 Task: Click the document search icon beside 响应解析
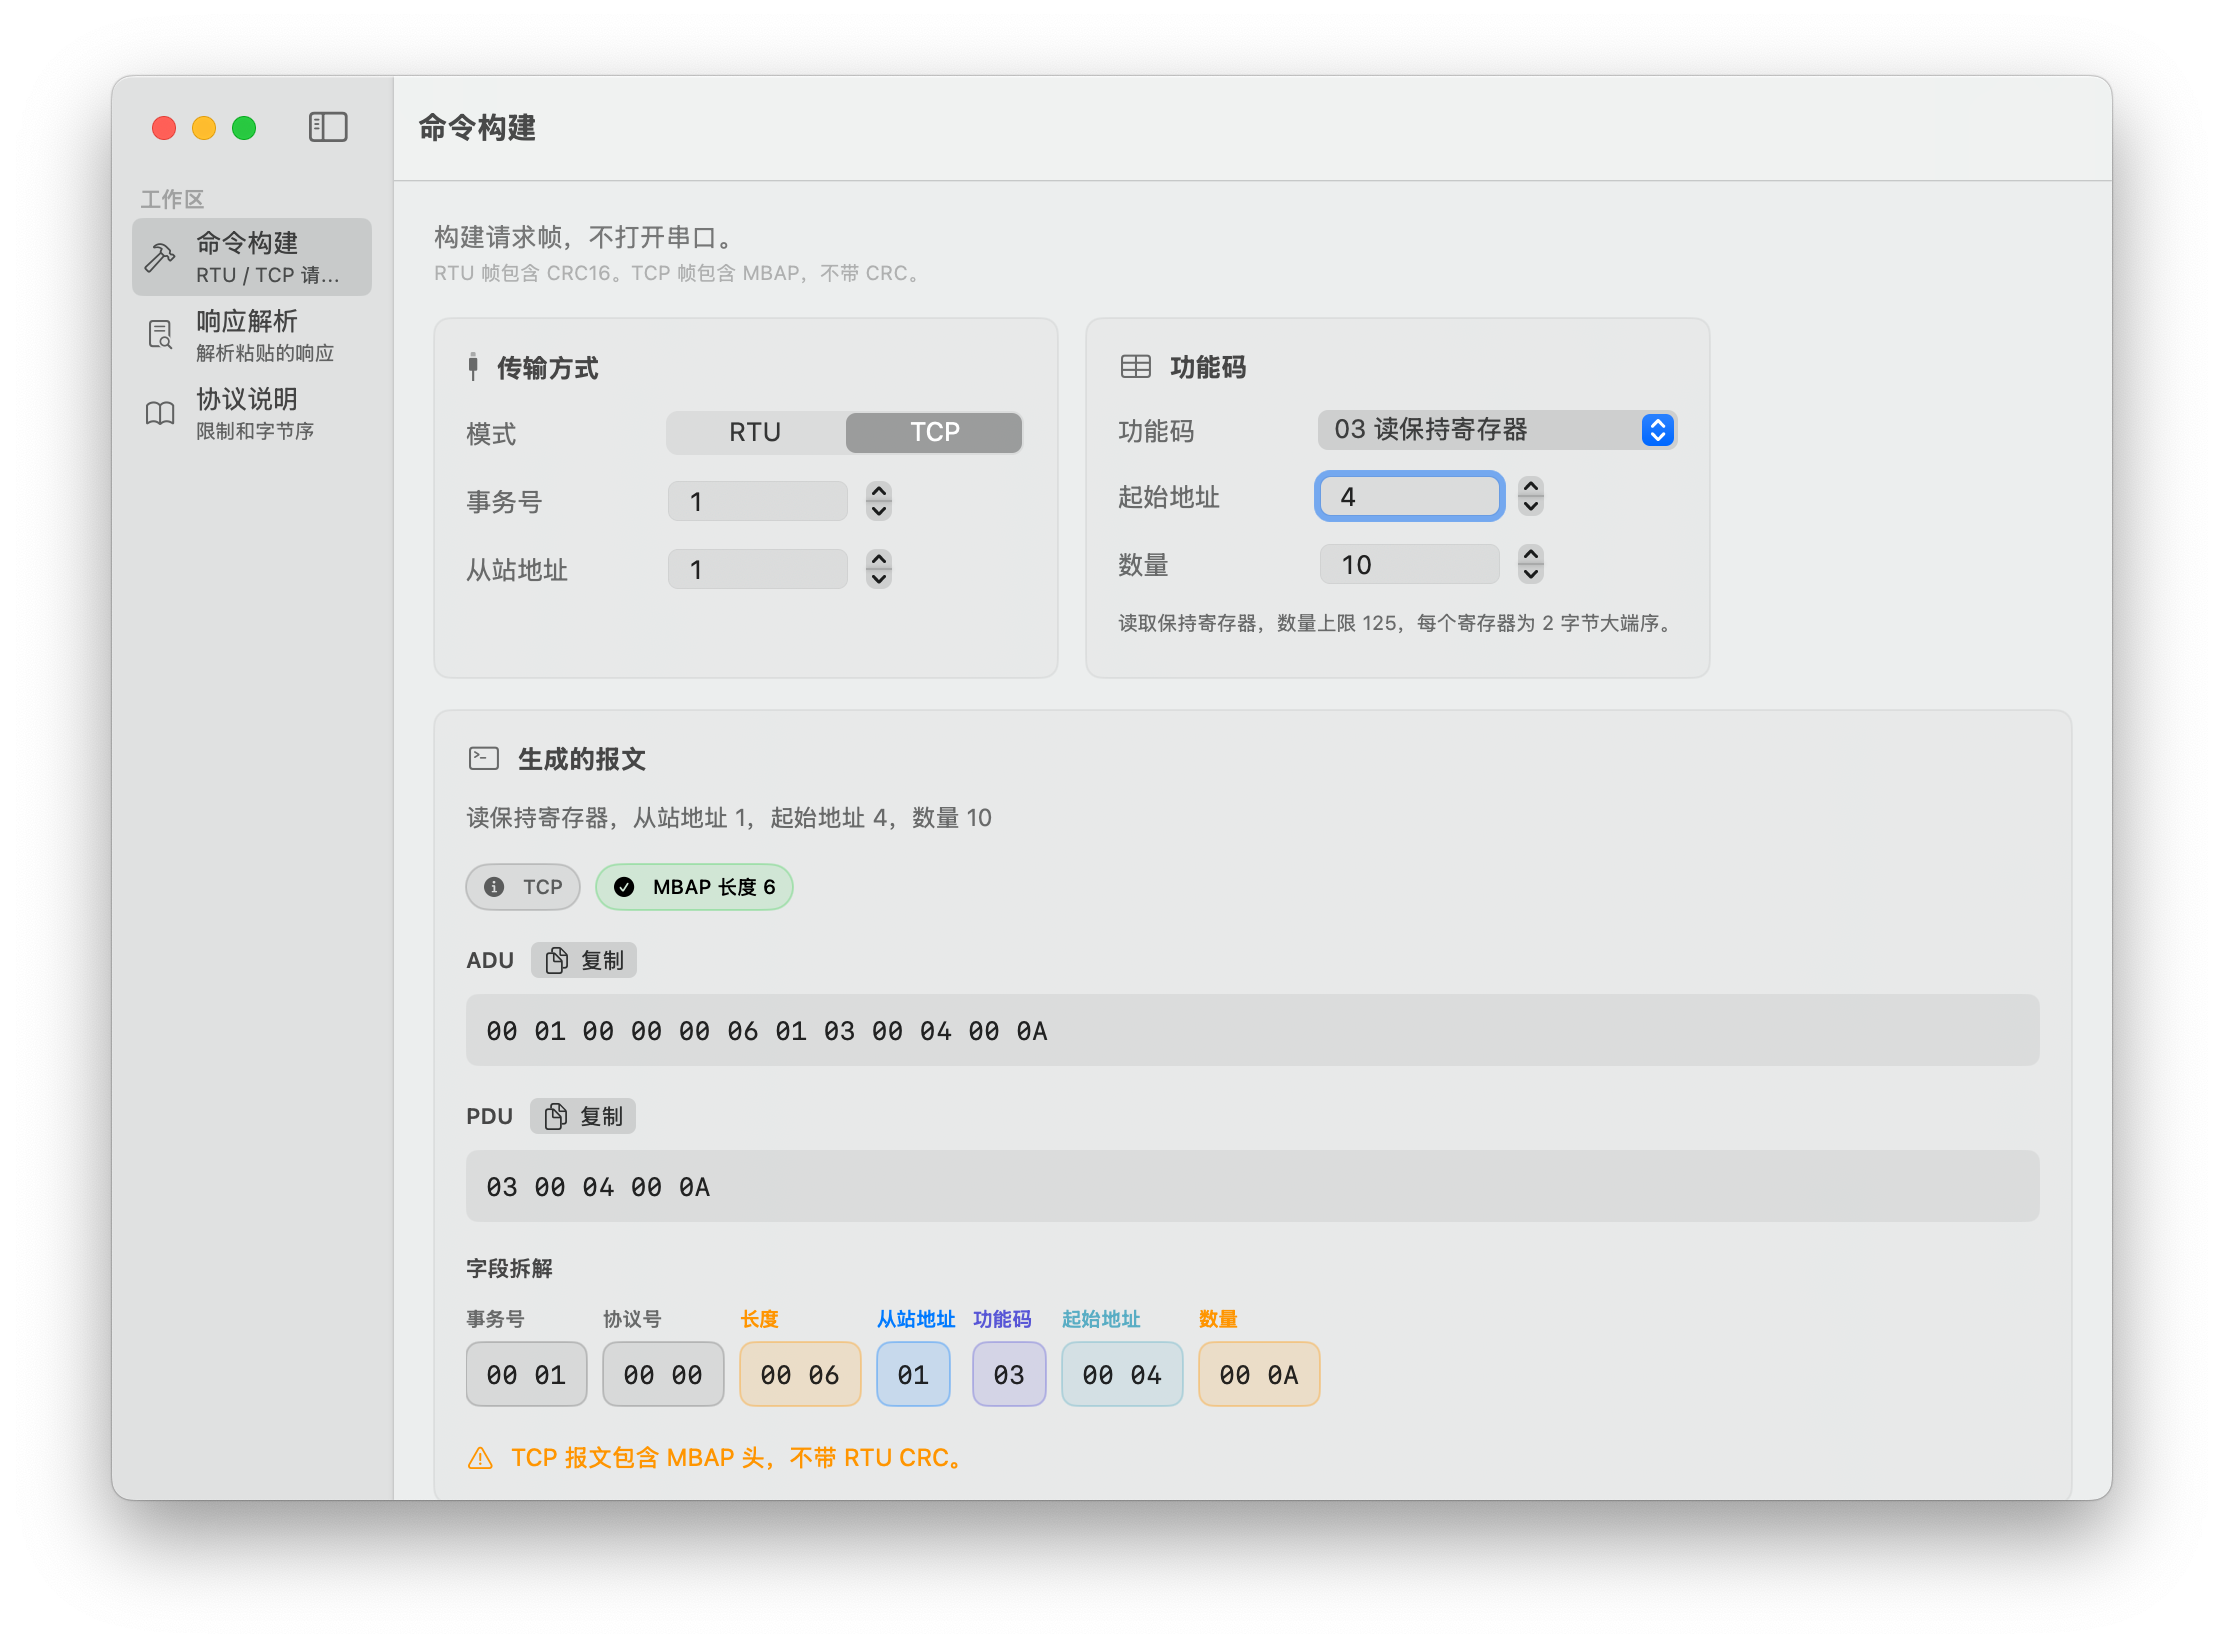tap(160, 334)
